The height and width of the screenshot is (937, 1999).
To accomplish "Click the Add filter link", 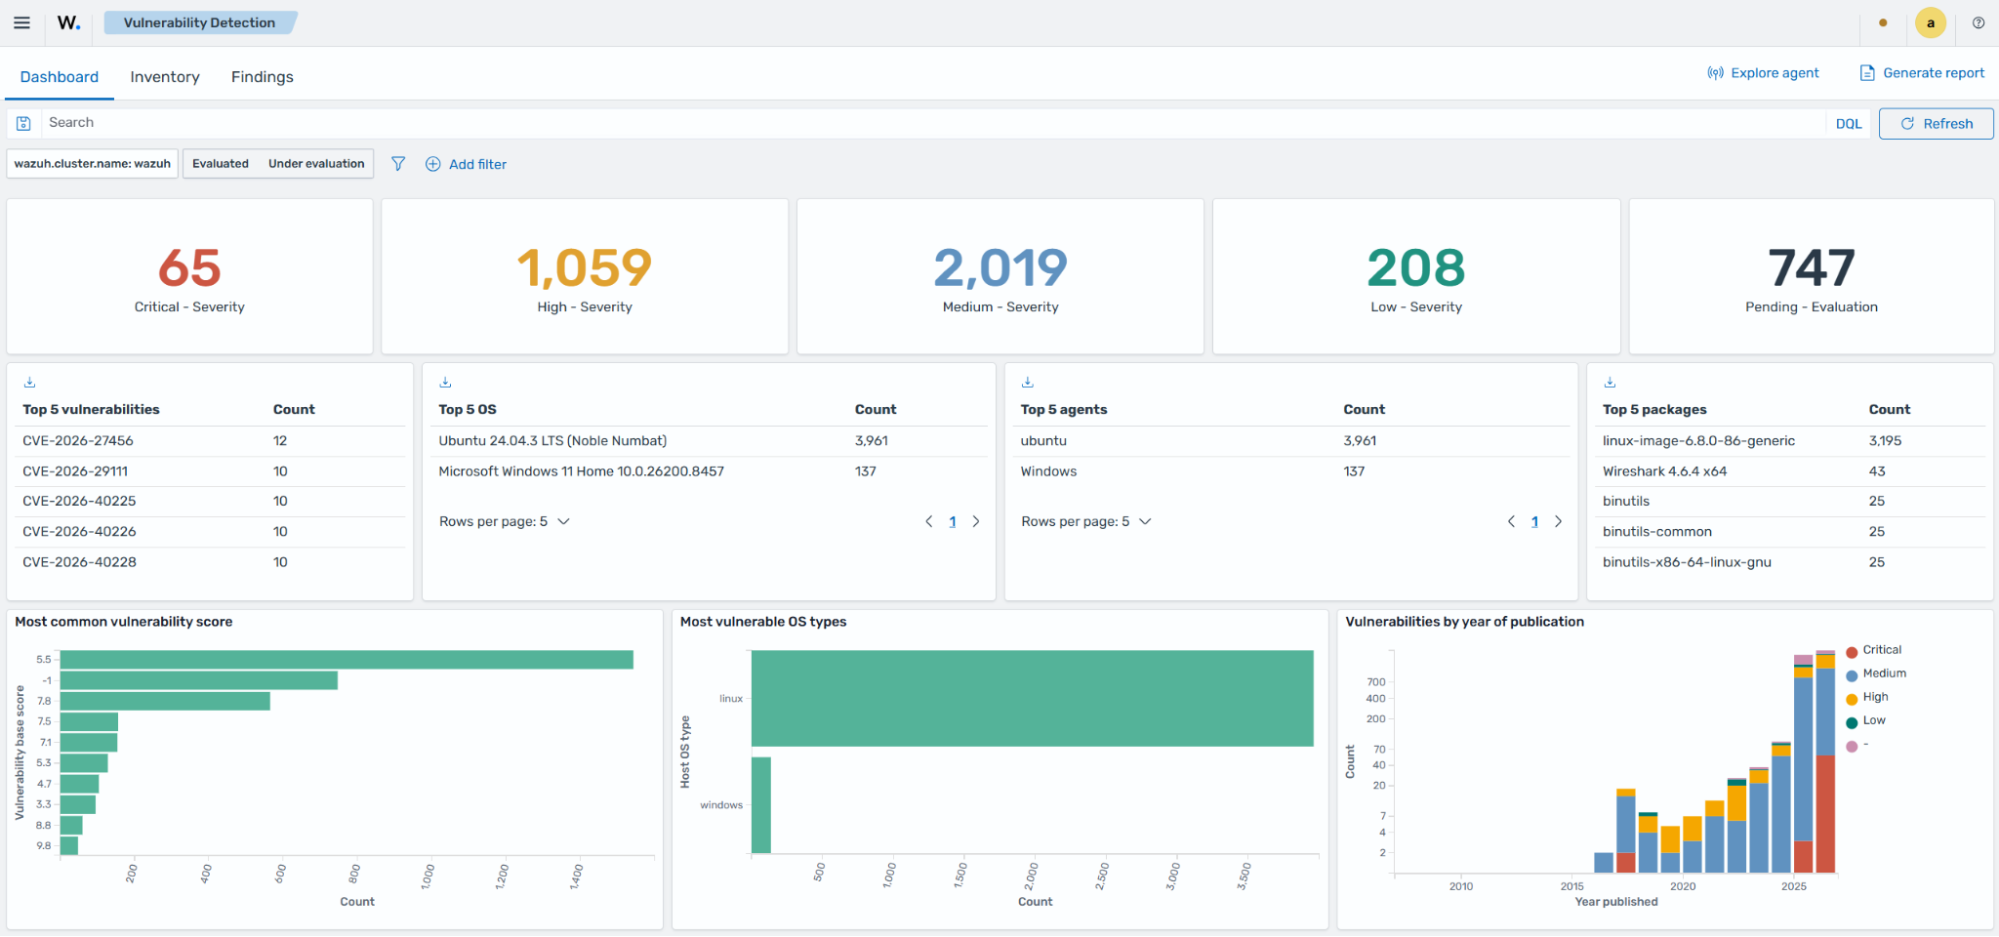I will point(478,164).
